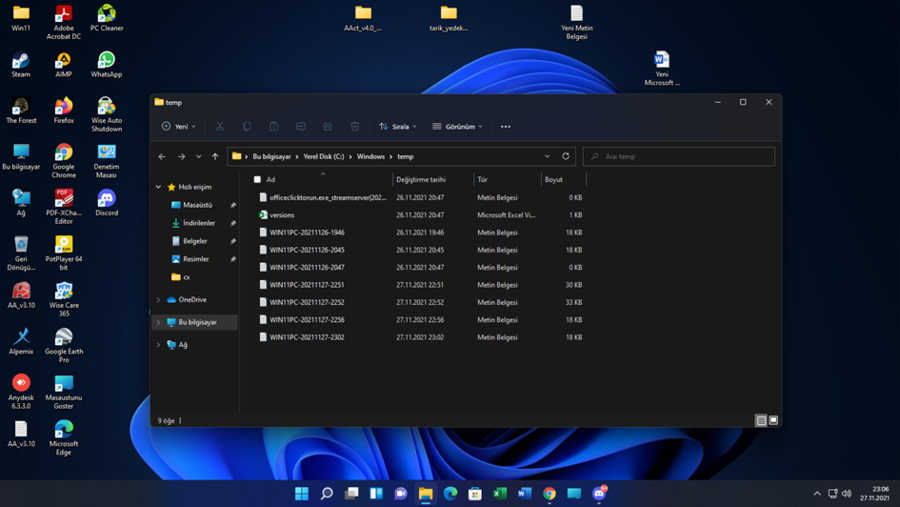Viewport: 900px width, 507px height.
Task: Go up one folder with up arrow
Action: pyautogui.click(x=215, y=157)
